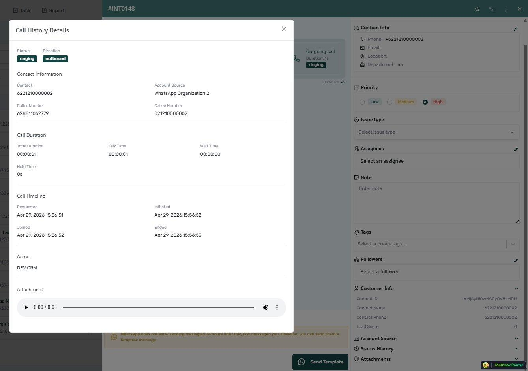Image resolution: width=528 pixels, height=371 pixels.
Task: Click the contact phone number in sidebar
Action: (x=404, y=39)
